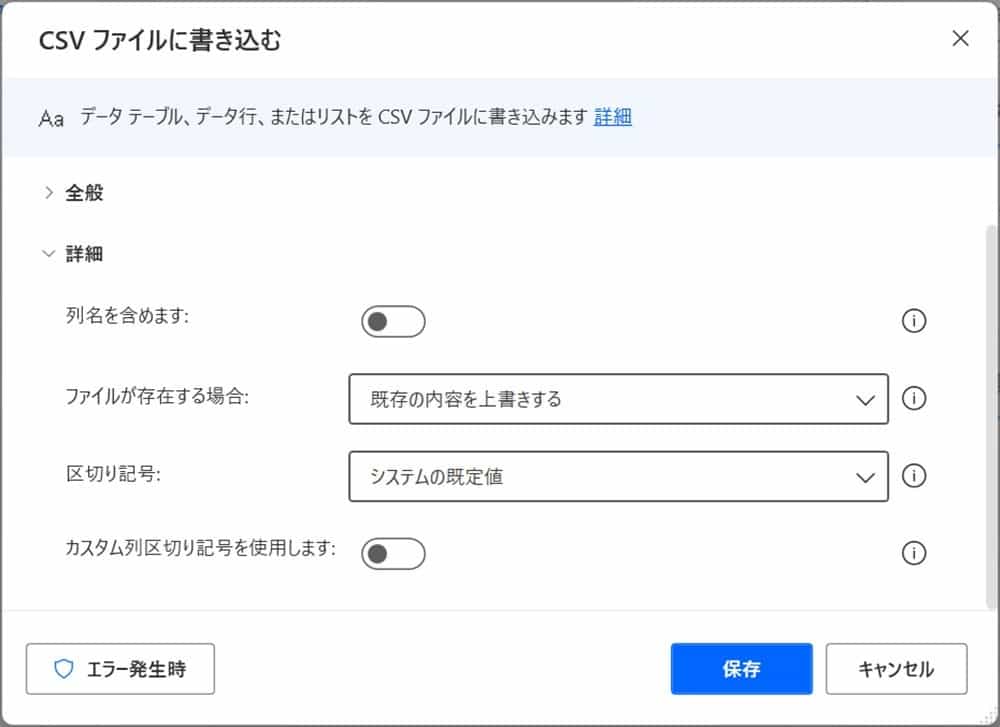Turn on the カスタム列区切り記号を使用します switch

pos(393,554)
